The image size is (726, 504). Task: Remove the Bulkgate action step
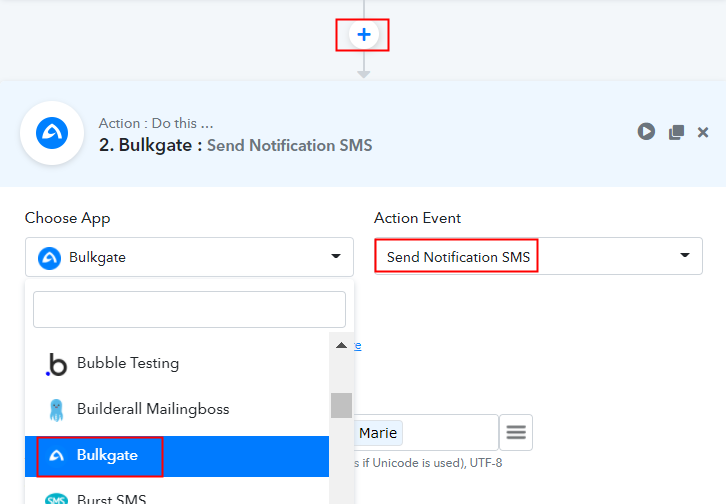tap(703, 132)
